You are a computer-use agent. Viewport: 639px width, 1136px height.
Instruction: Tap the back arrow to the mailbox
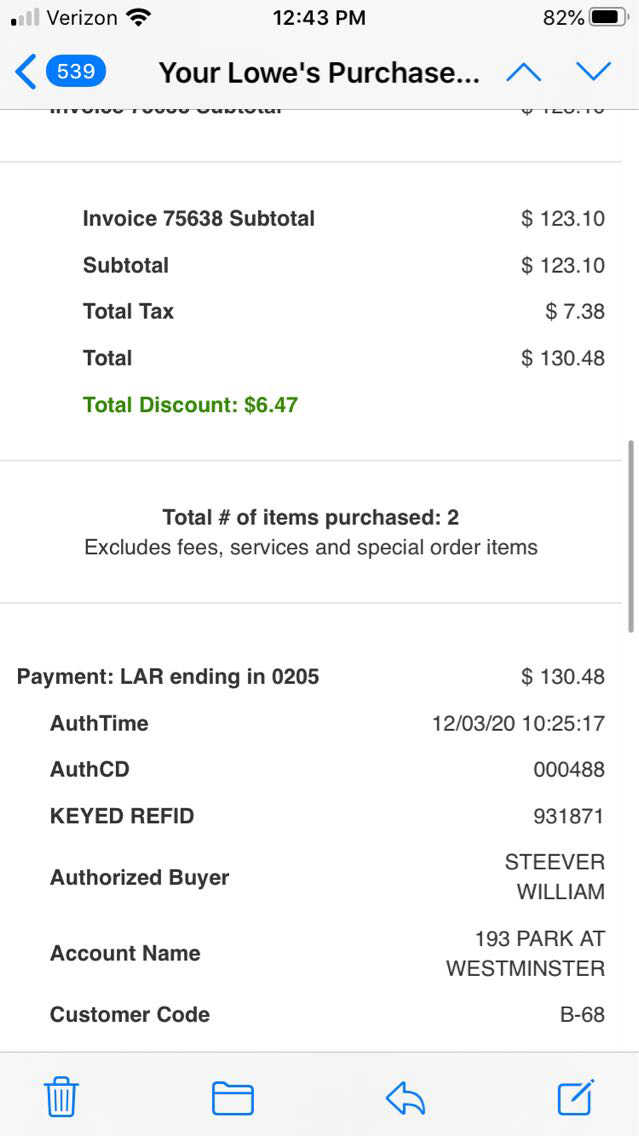coord(26,72)
